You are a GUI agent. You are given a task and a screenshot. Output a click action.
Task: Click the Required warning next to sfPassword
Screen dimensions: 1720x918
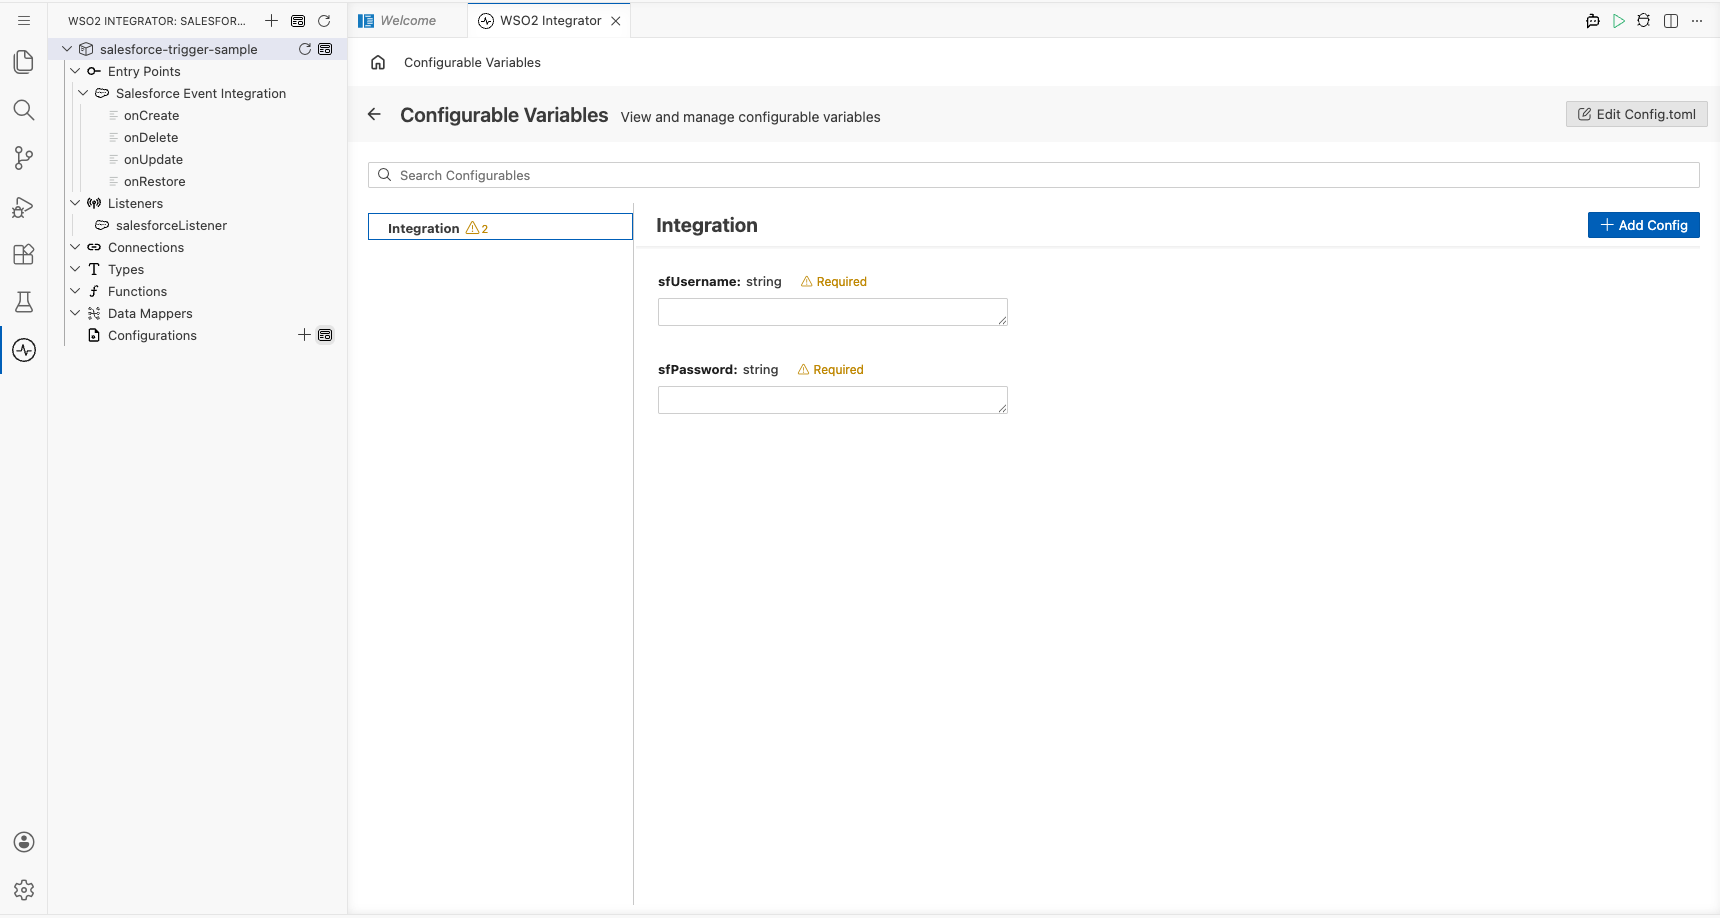tap(831, 369)
